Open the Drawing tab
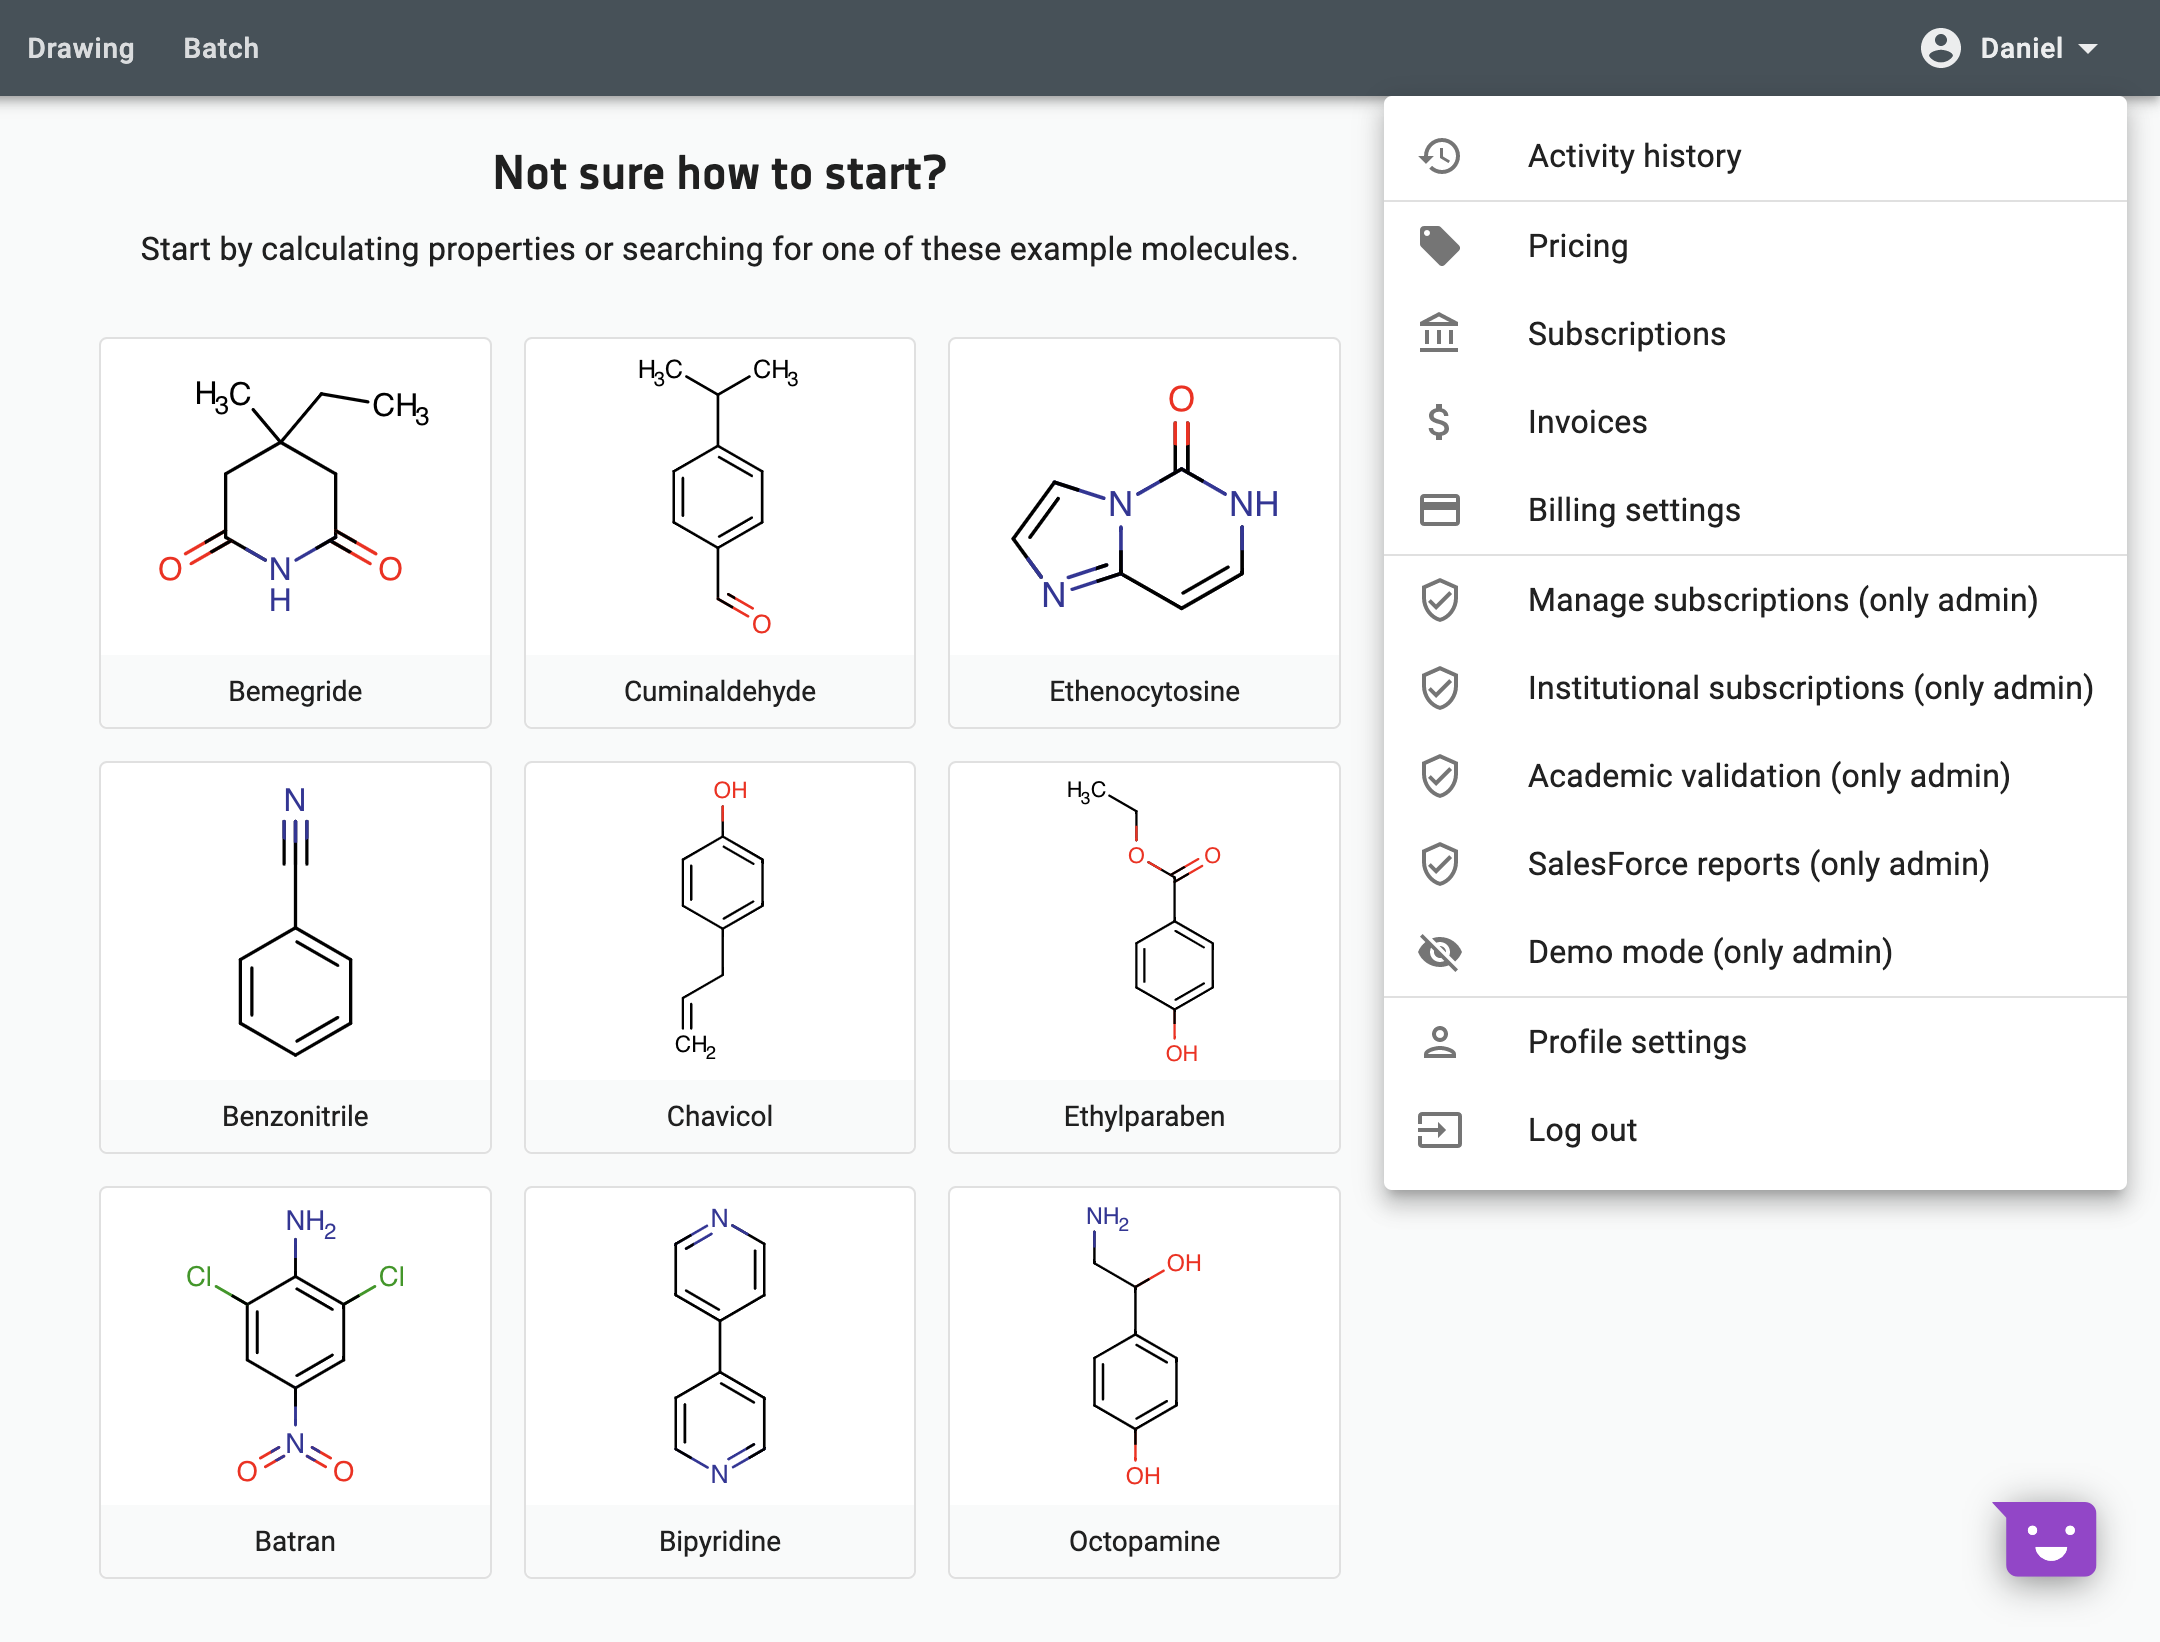The width and height of the screenshot is (2160, 1642). (x=79, y=47)
